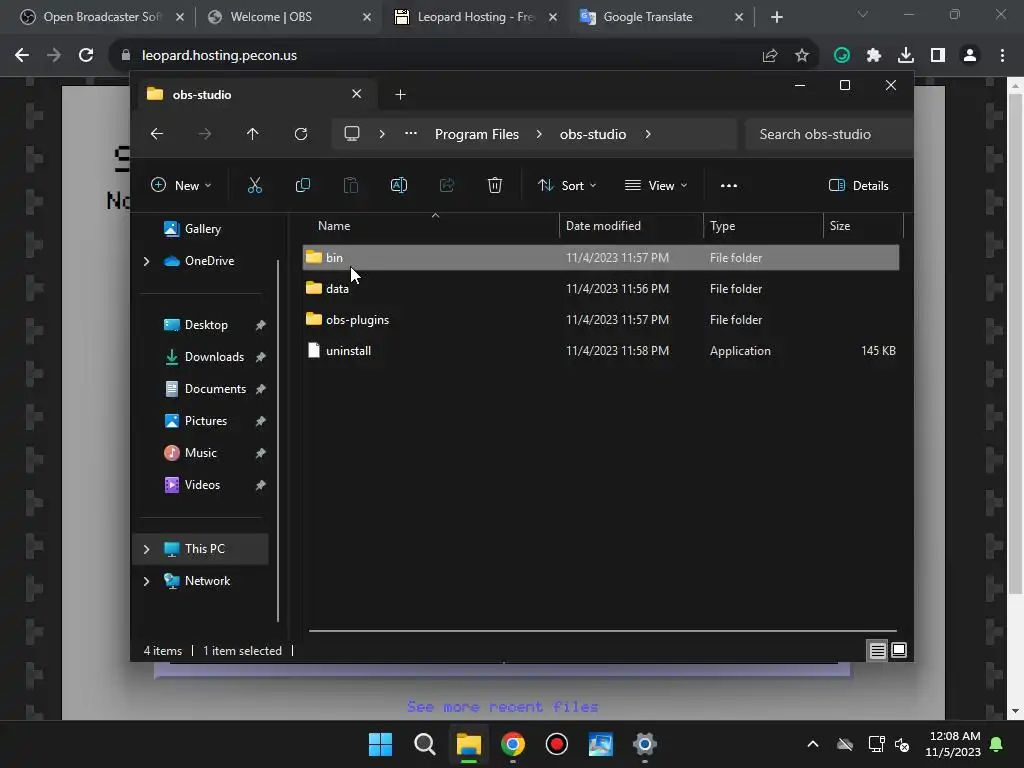Open the New dropdown in Explorer
1024x768 pixels.
181,185
